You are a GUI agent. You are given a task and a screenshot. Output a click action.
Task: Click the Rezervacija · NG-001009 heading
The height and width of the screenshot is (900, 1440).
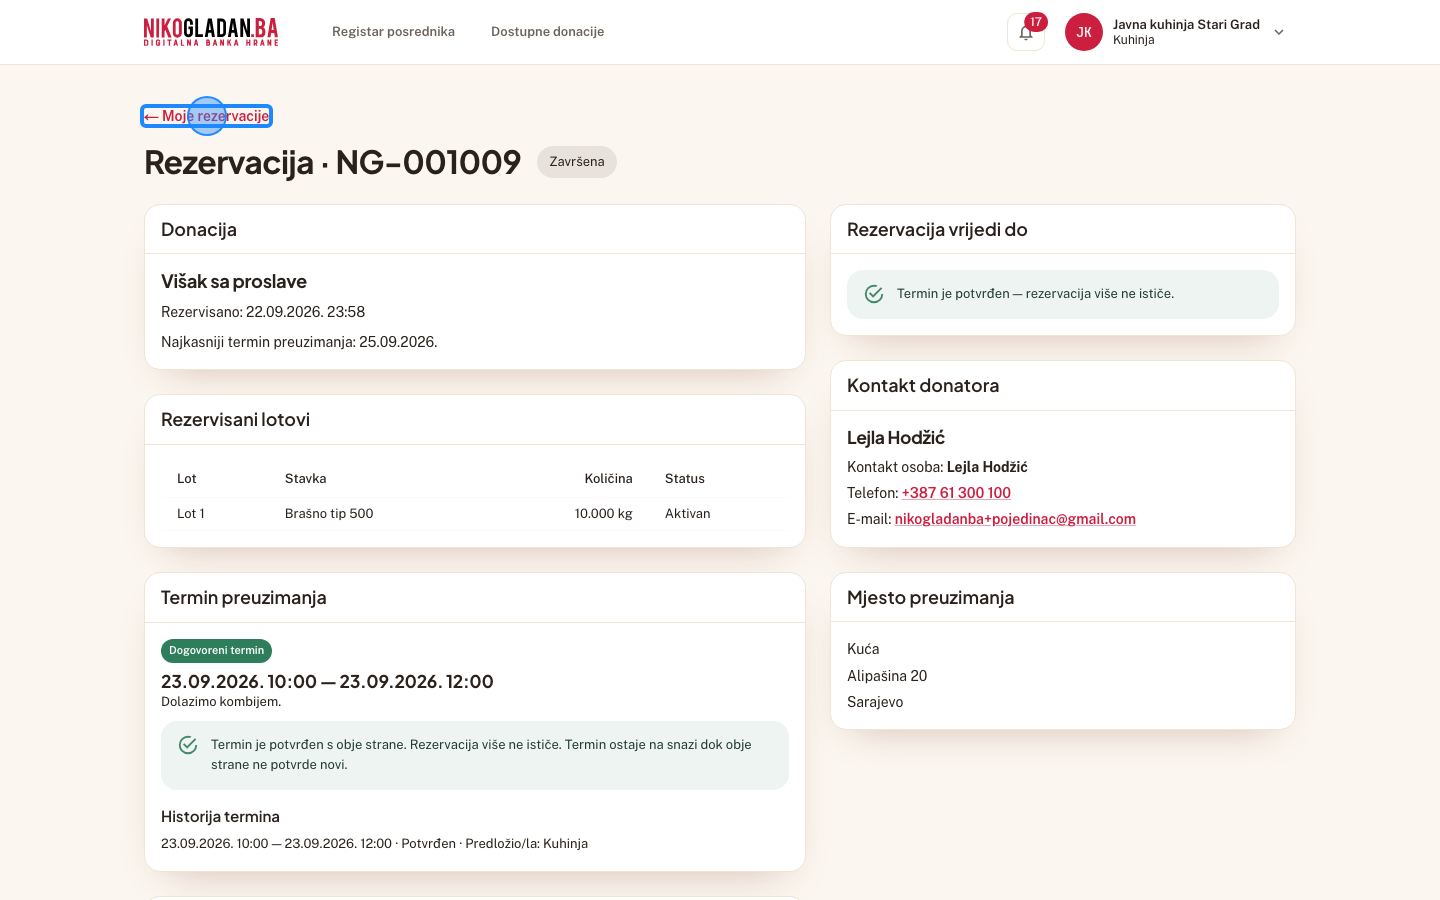click(x=333, y=162)
